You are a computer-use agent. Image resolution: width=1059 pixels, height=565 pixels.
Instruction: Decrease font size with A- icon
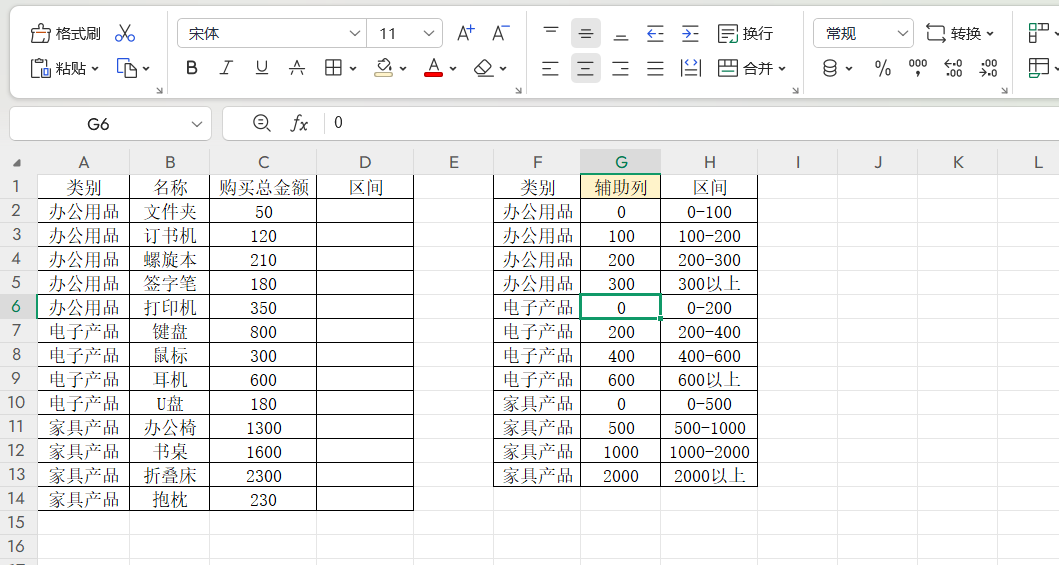[503, 33]
